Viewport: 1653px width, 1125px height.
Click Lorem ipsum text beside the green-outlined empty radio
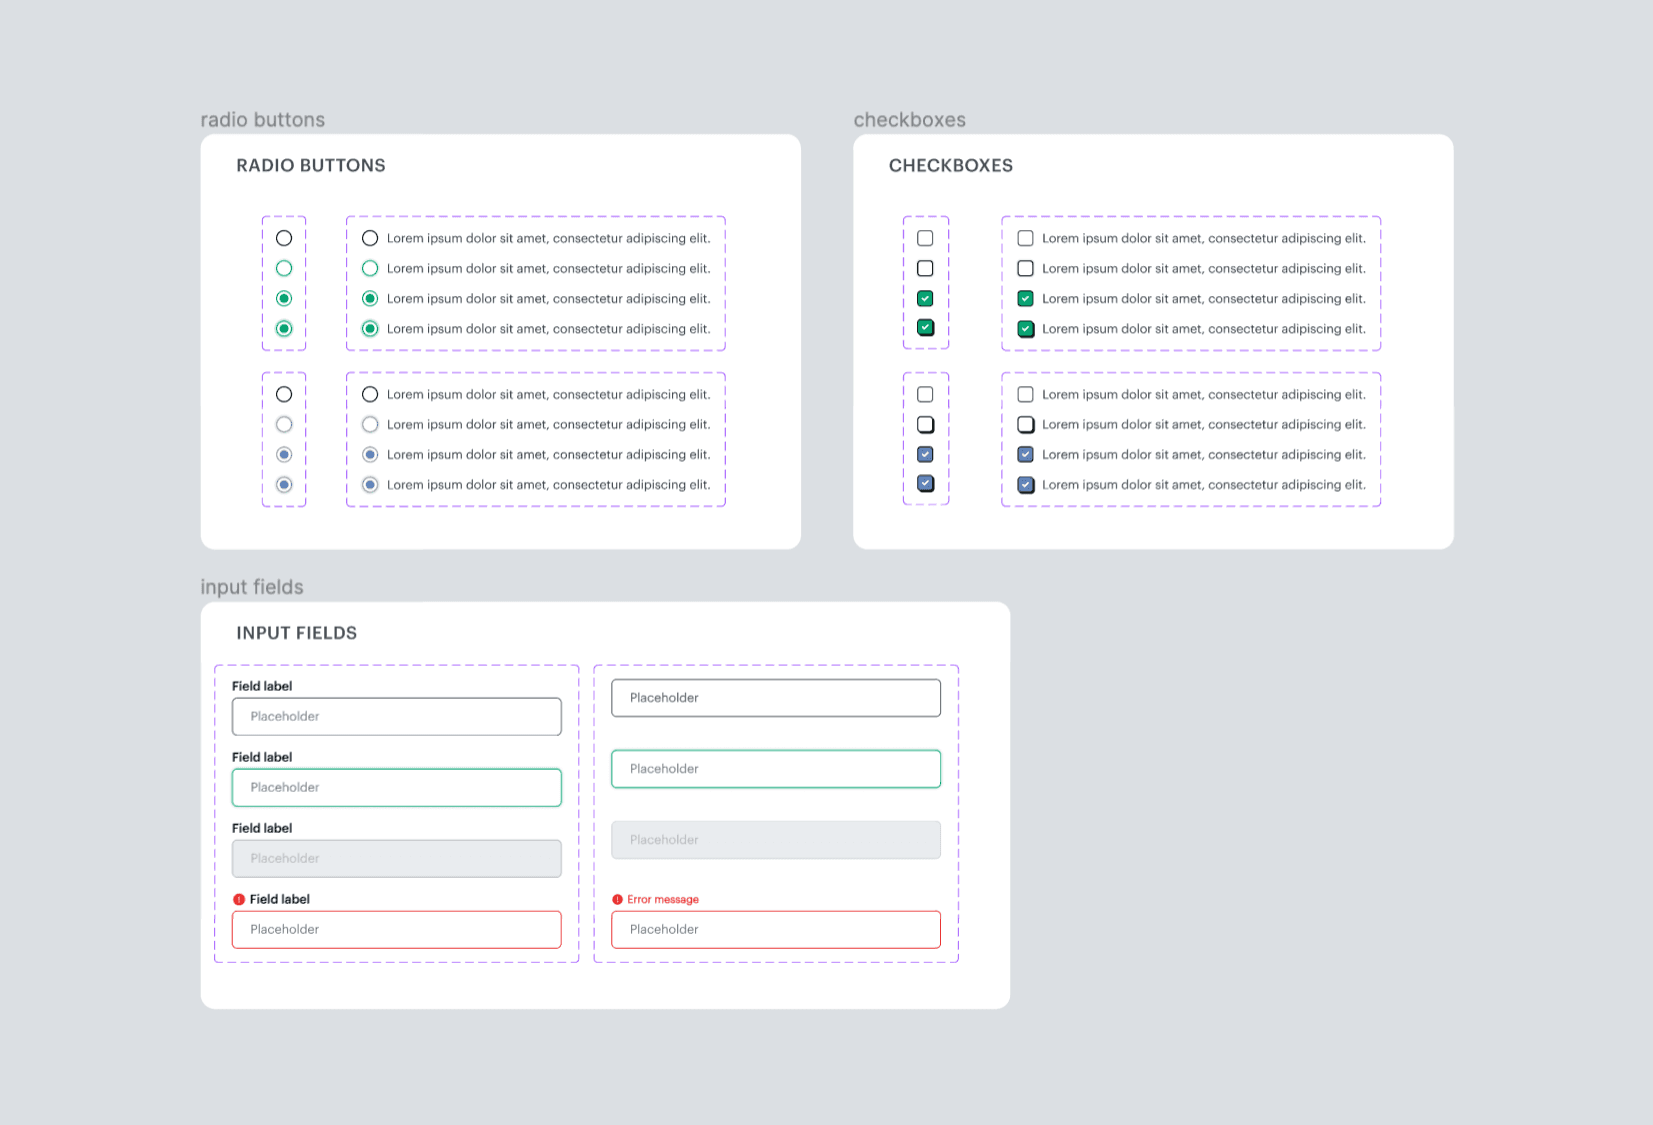click(x=549, y=268)
